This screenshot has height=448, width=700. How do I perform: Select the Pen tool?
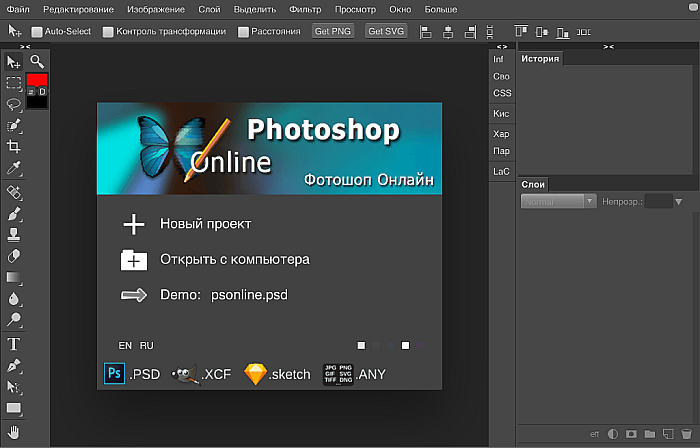13,365
